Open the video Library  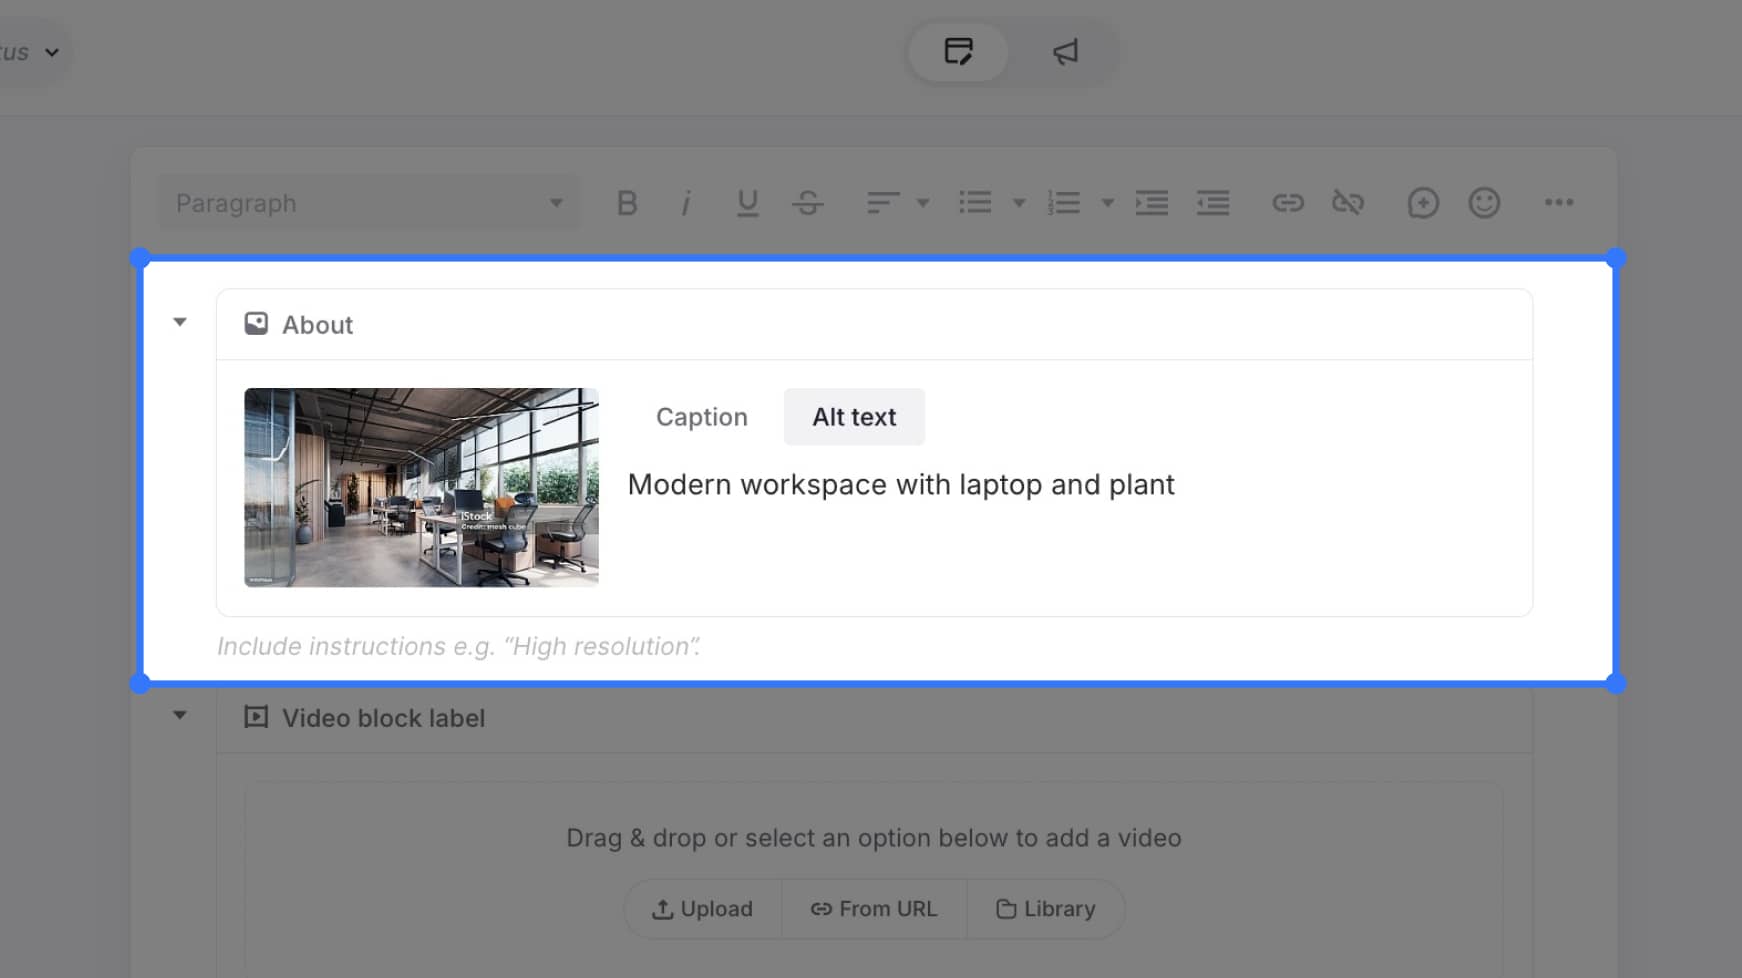pos(1046,909)
